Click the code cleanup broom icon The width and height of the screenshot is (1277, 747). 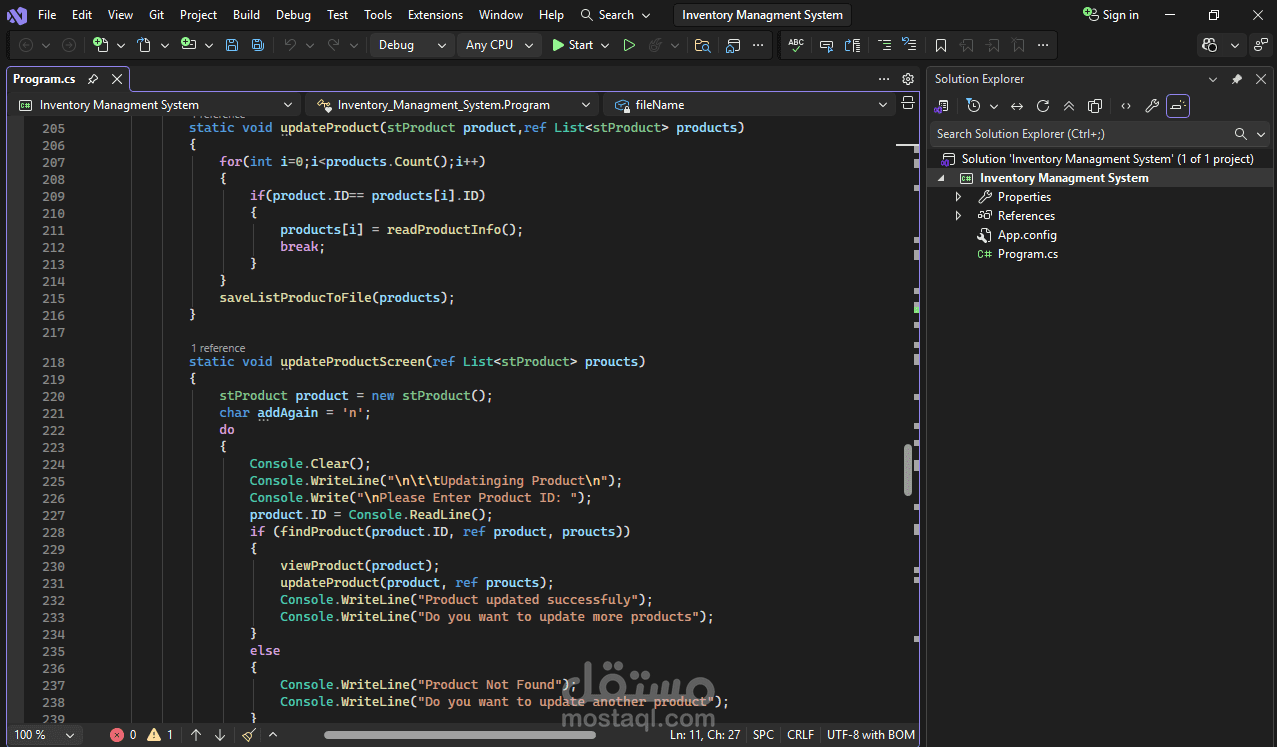249,735
